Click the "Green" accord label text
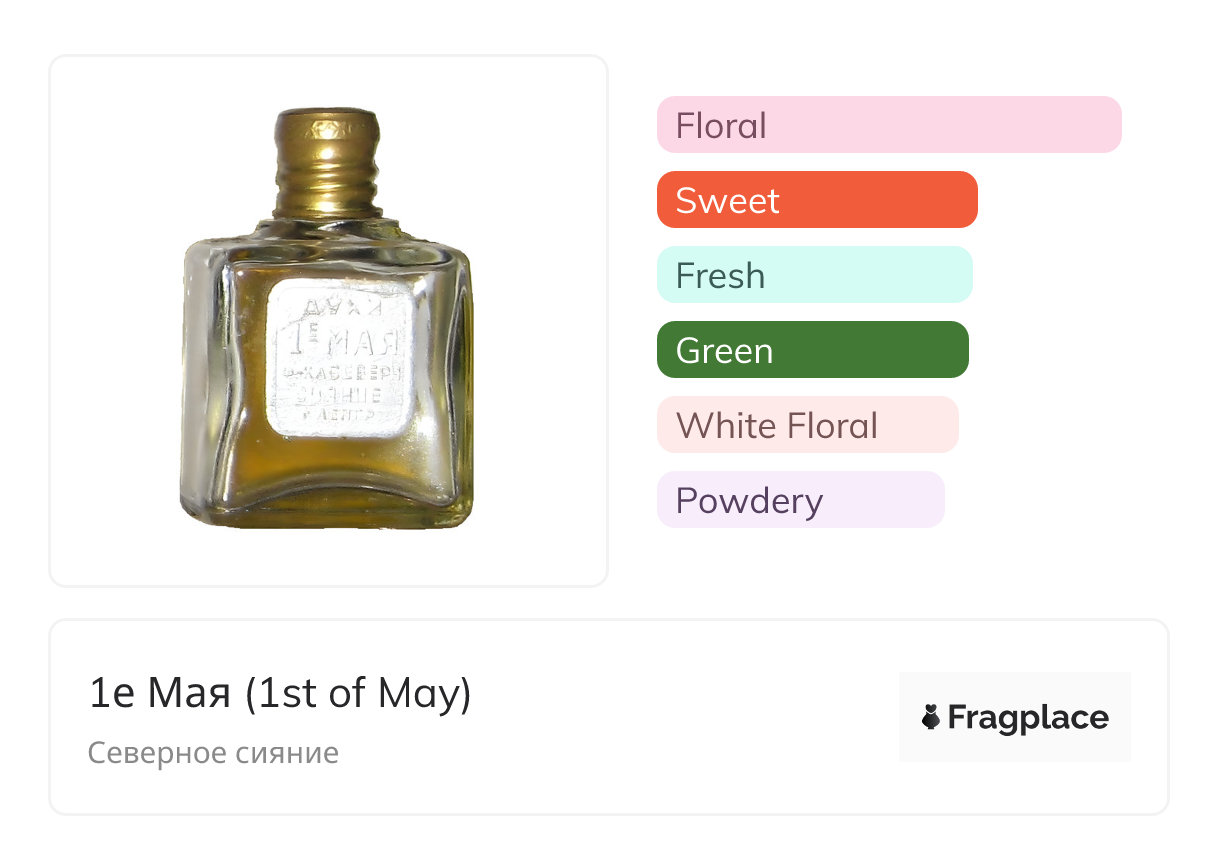Image resolution: width=1218 pixels, height=864 pixels. click(724, 351)
